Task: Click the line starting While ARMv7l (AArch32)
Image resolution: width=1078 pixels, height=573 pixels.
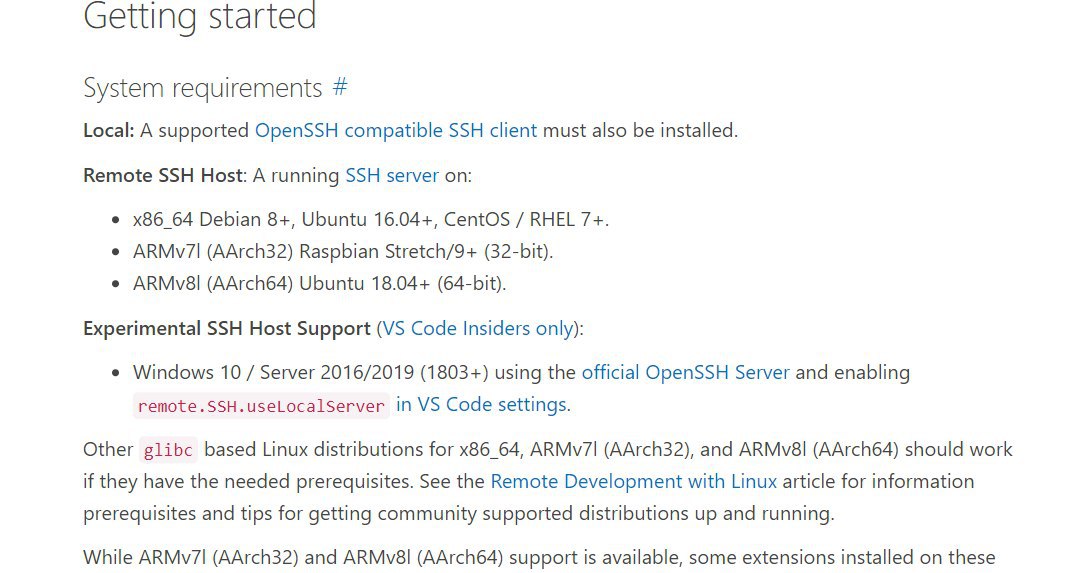Action: (539, 557)
